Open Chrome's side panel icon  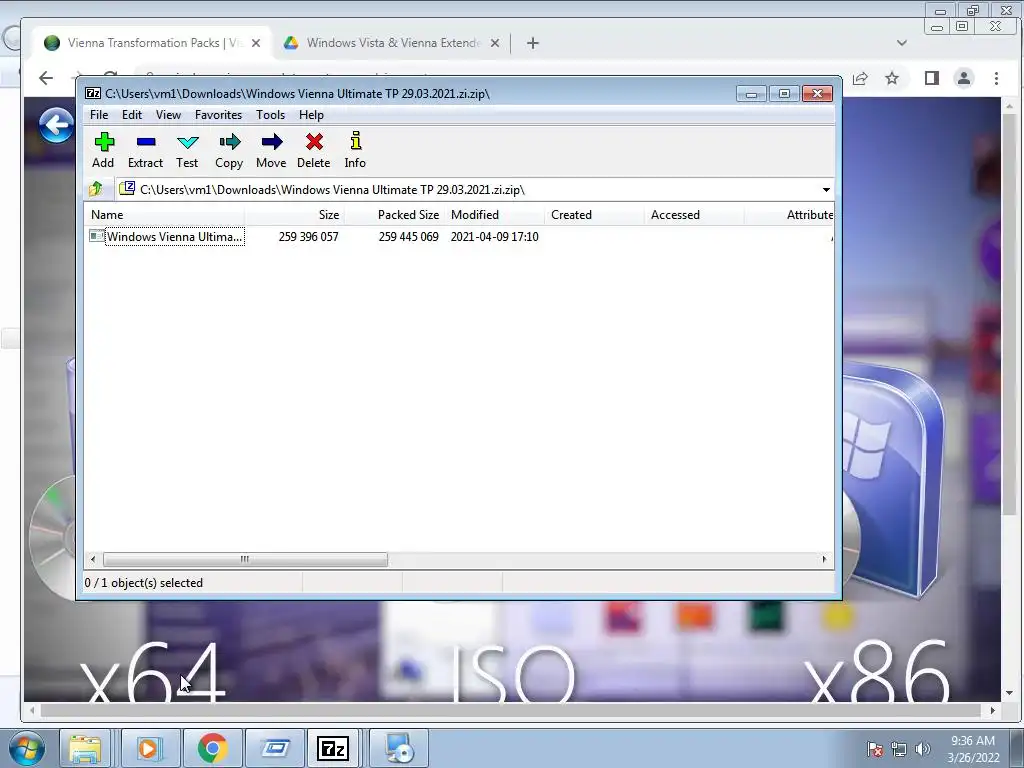[x=932, y=78]
